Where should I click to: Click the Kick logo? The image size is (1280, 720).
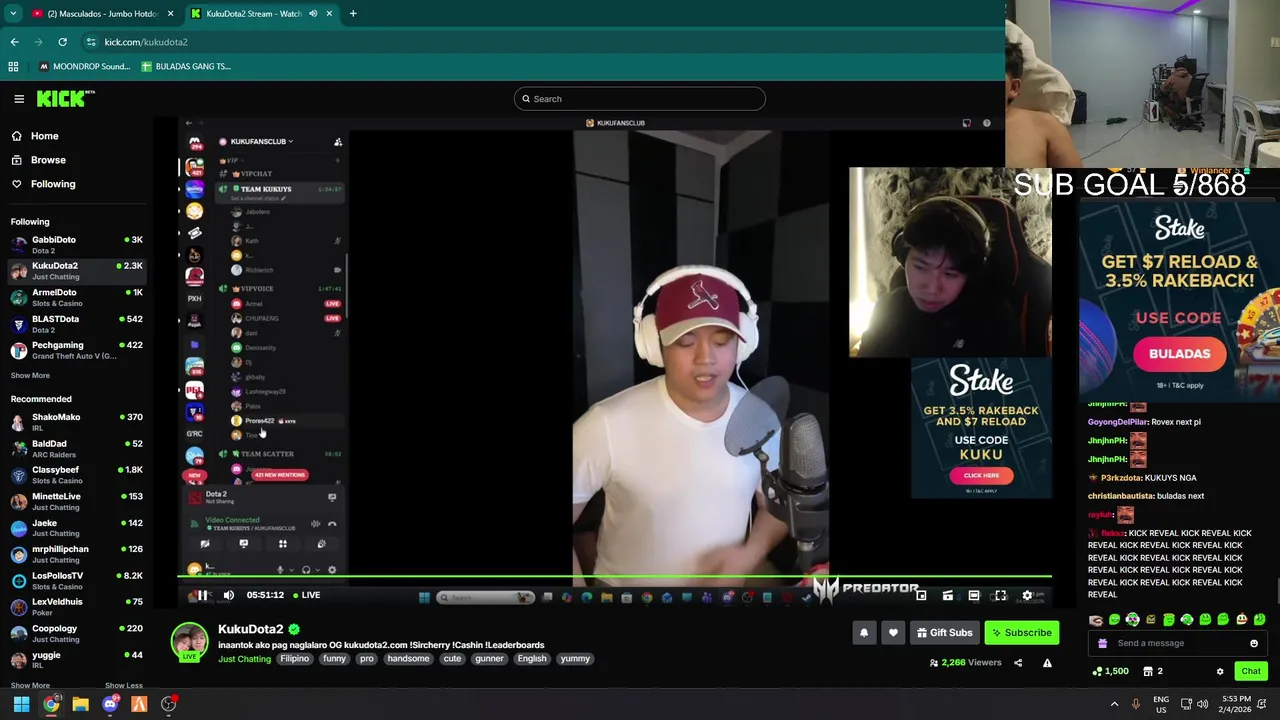65,98
